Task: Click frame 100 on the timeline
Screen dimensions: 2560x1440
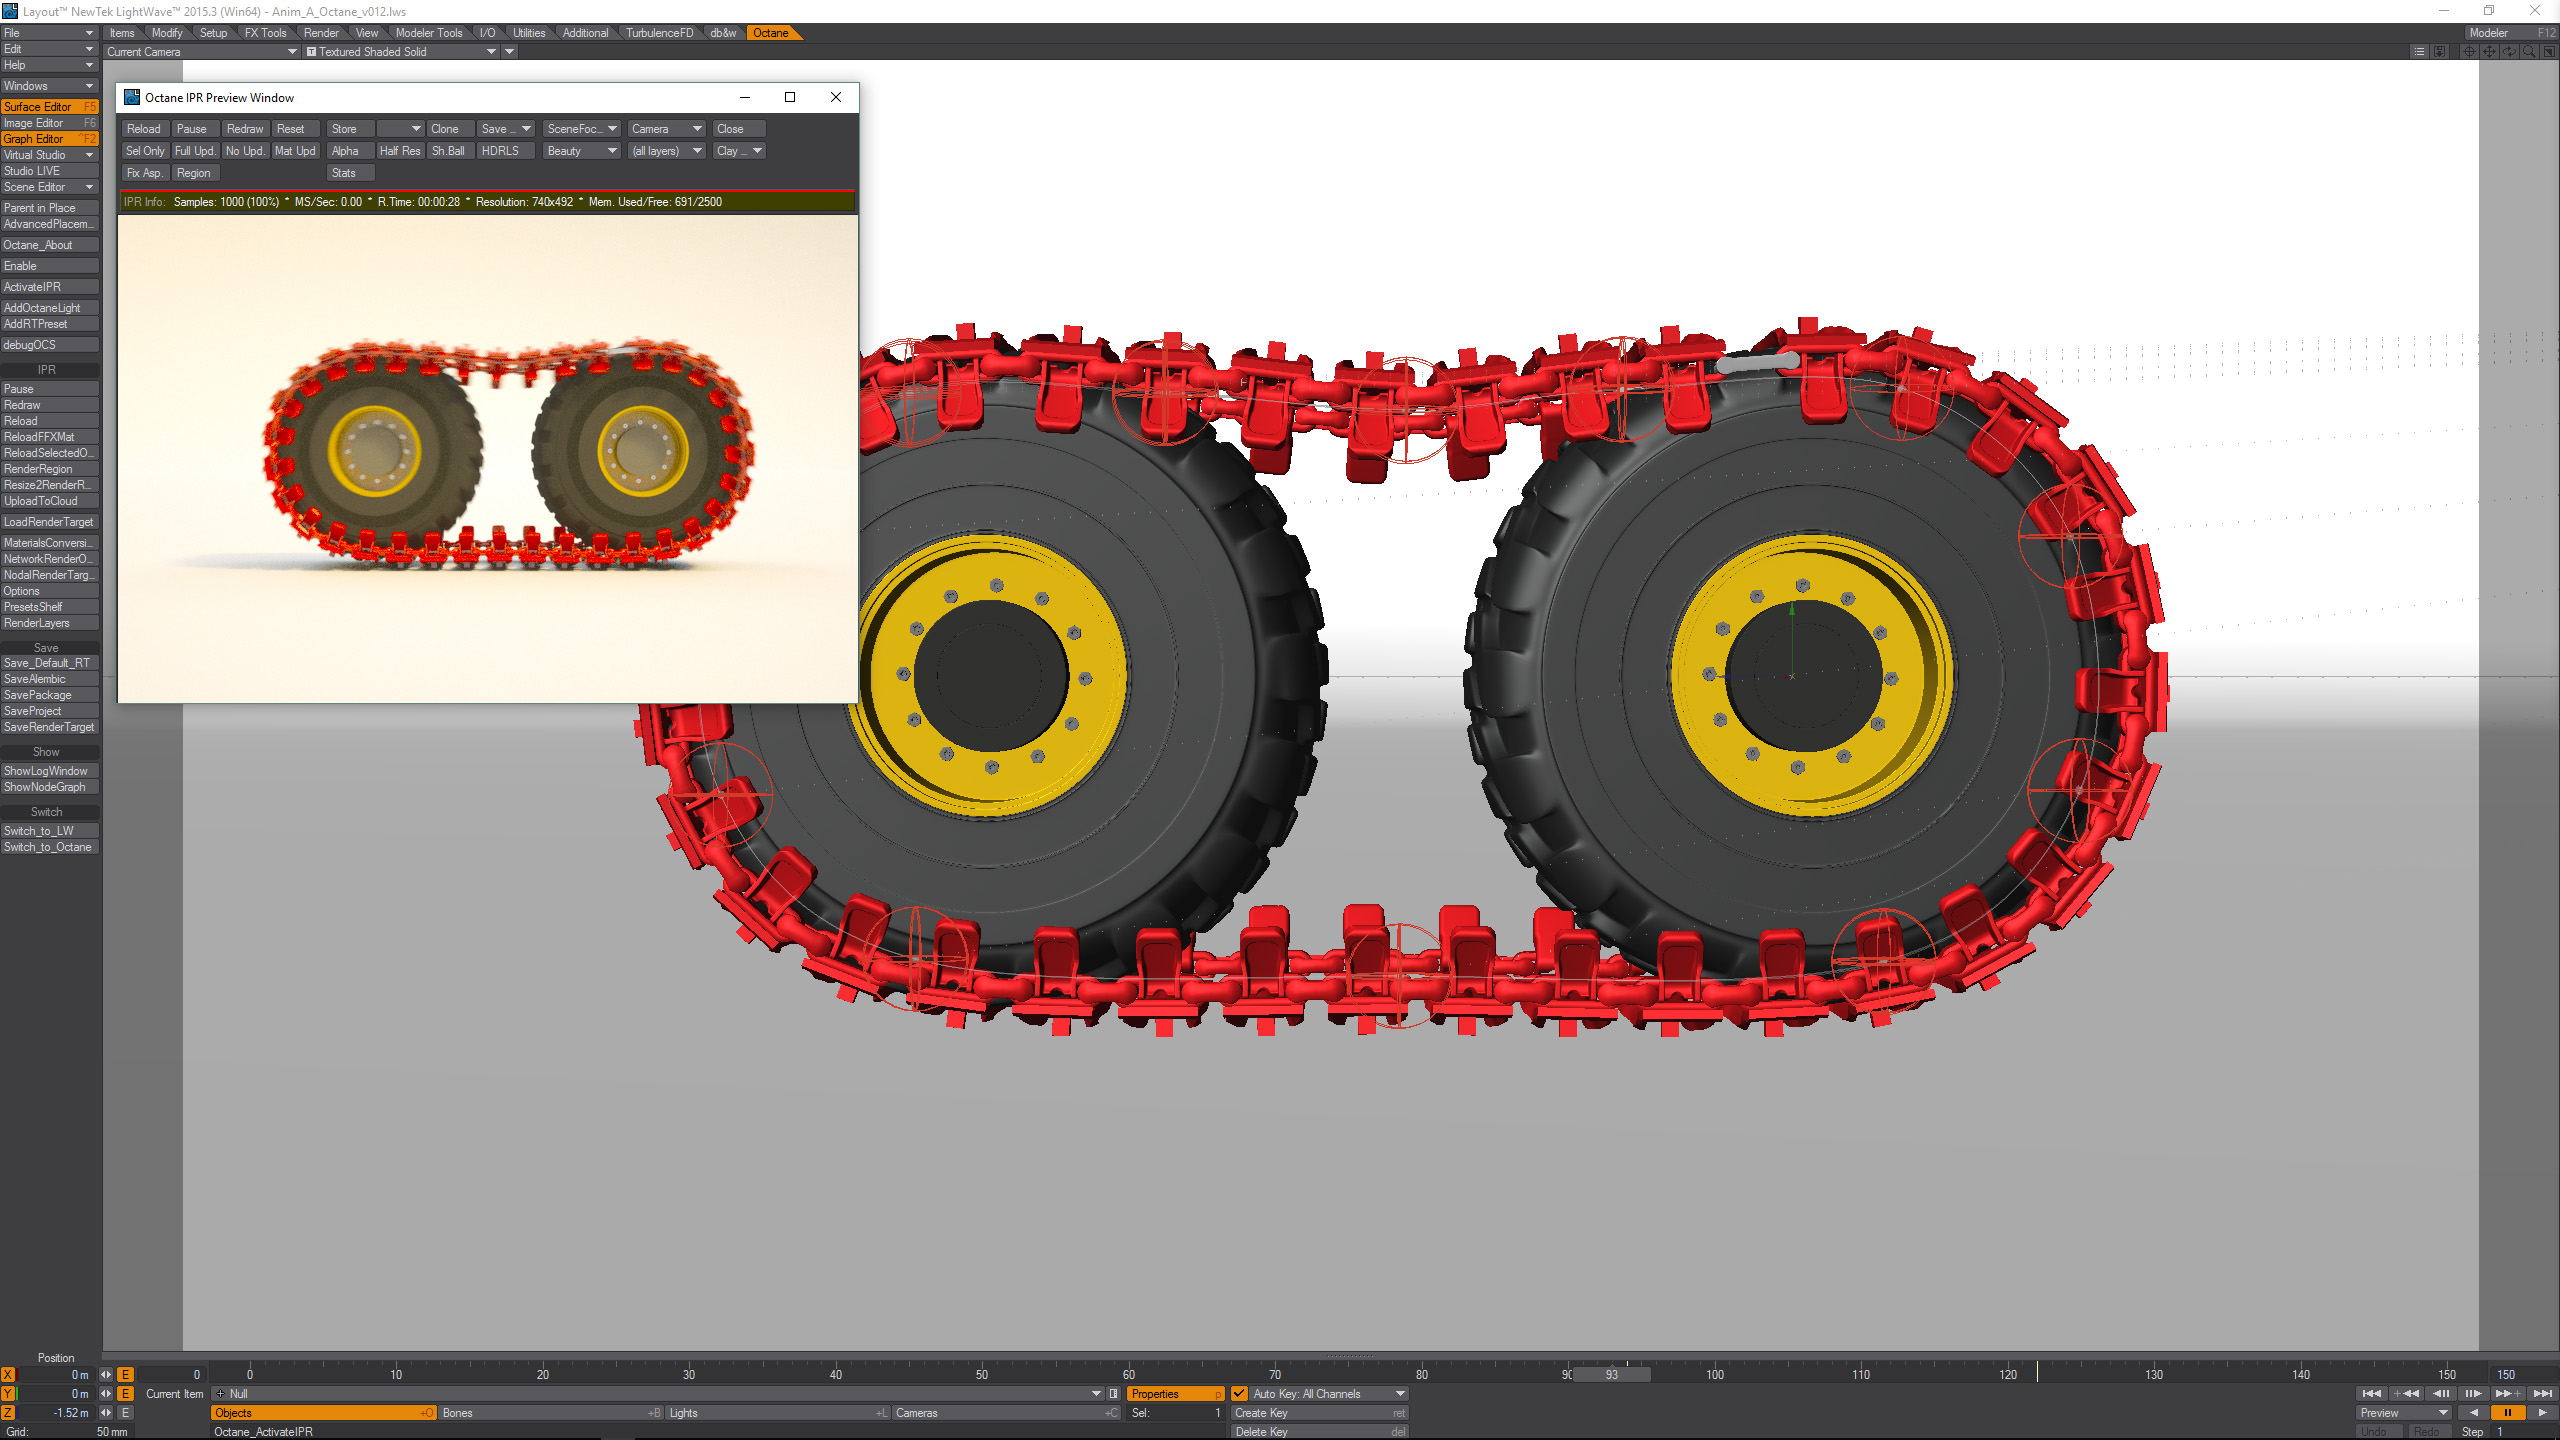Action: [1715, 1375]
